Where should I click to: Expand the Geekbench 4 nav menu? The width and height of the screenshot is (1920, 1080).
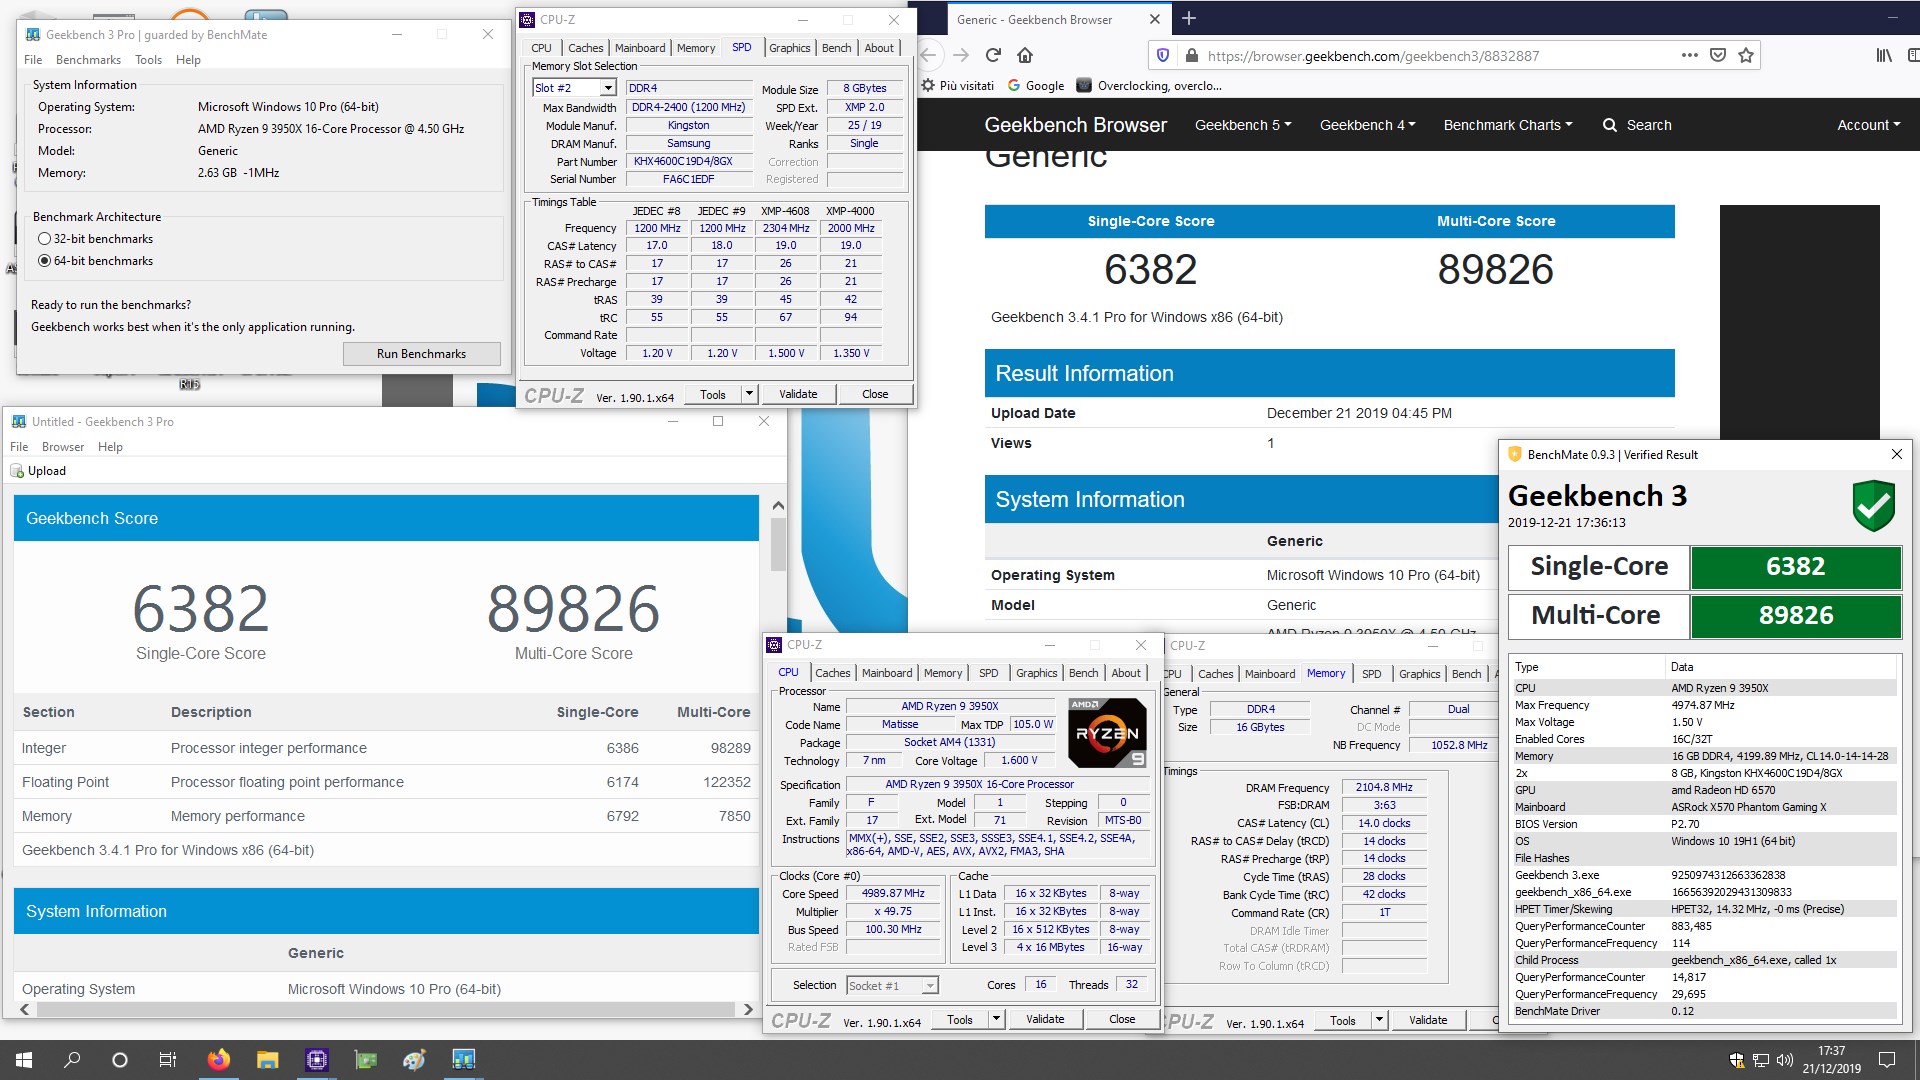pyautogui.click(x=1367, y=125)
